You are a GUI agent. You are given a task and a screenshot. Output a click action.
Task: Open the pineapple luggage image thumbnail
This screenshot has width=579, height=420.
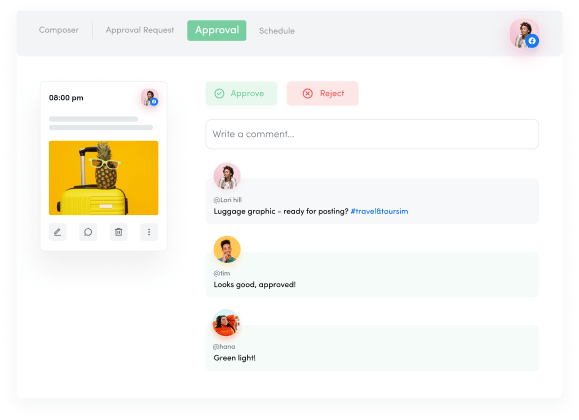[104, 178]
